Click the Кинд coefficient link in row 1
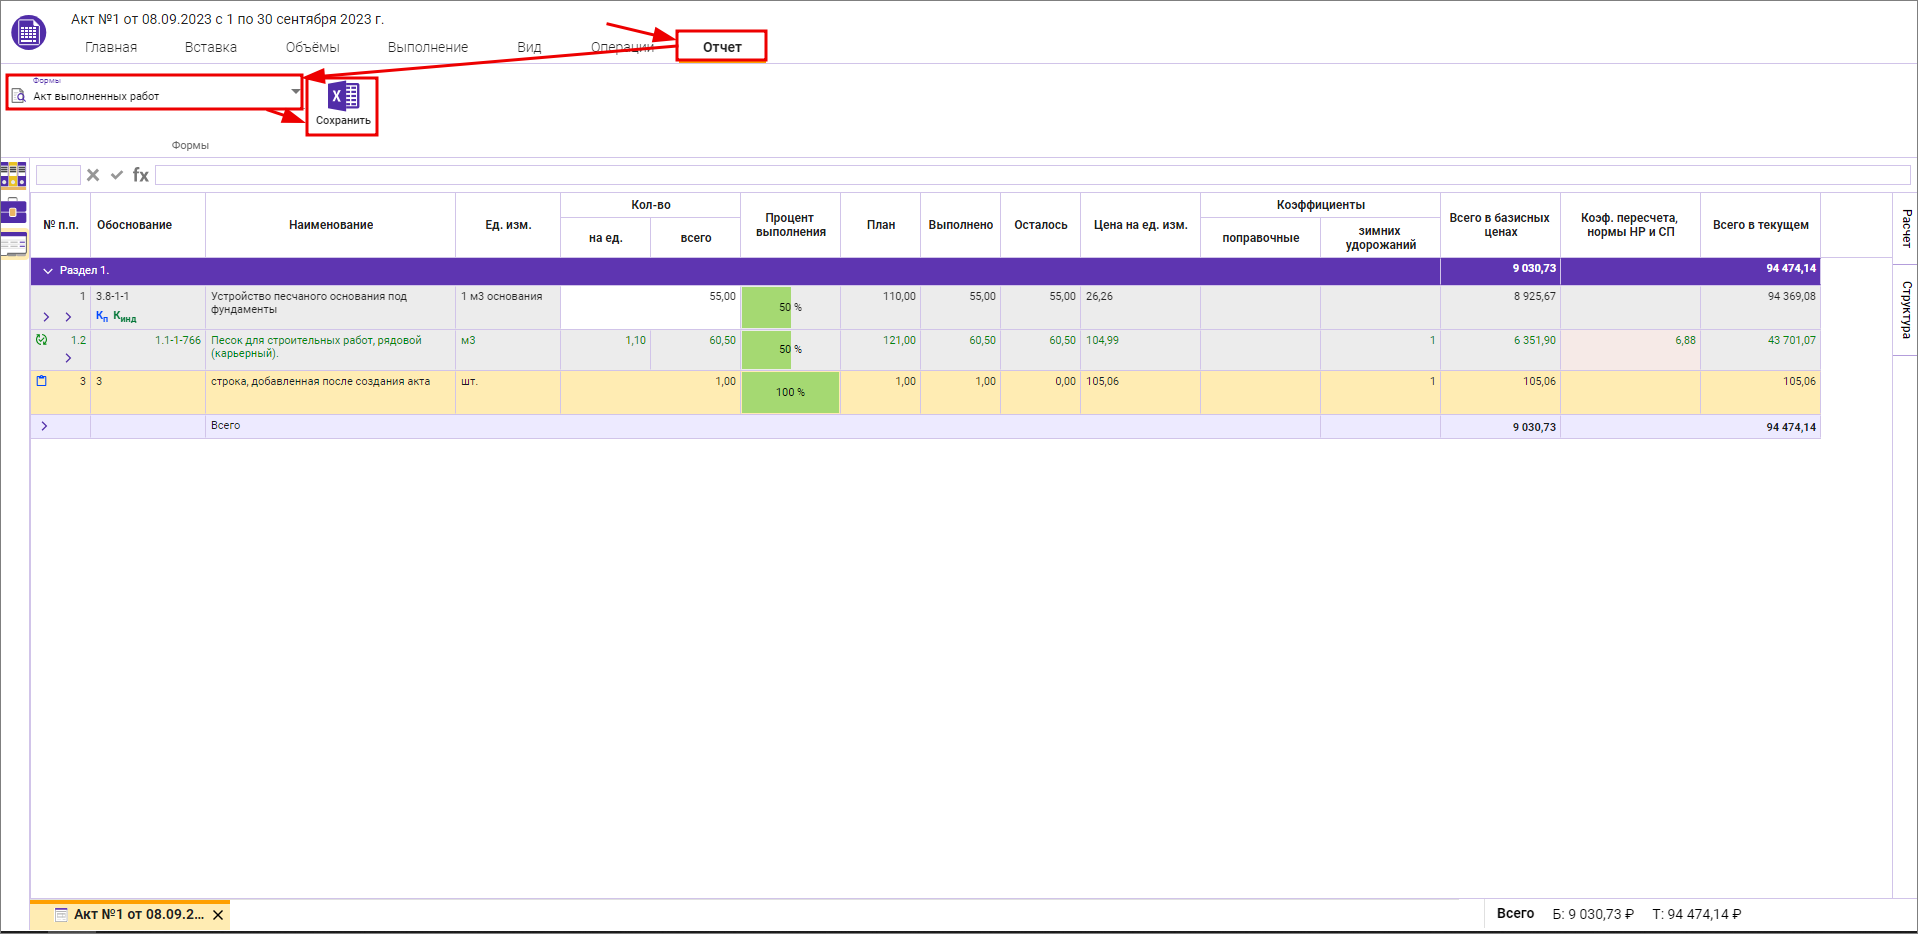The width and height of the screenshot is (1918, 934). pos(125,317)
